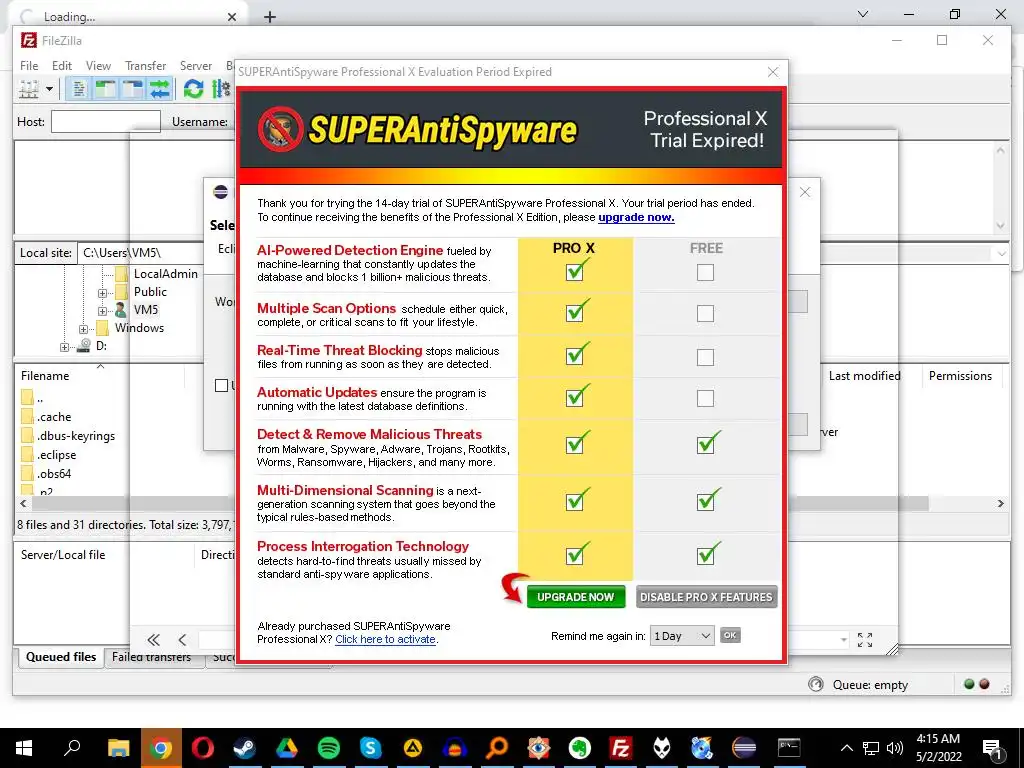Show hidden system tray icons chevron
The width and height of the screenshot is (1024, 768).
(x=846, y=748)
